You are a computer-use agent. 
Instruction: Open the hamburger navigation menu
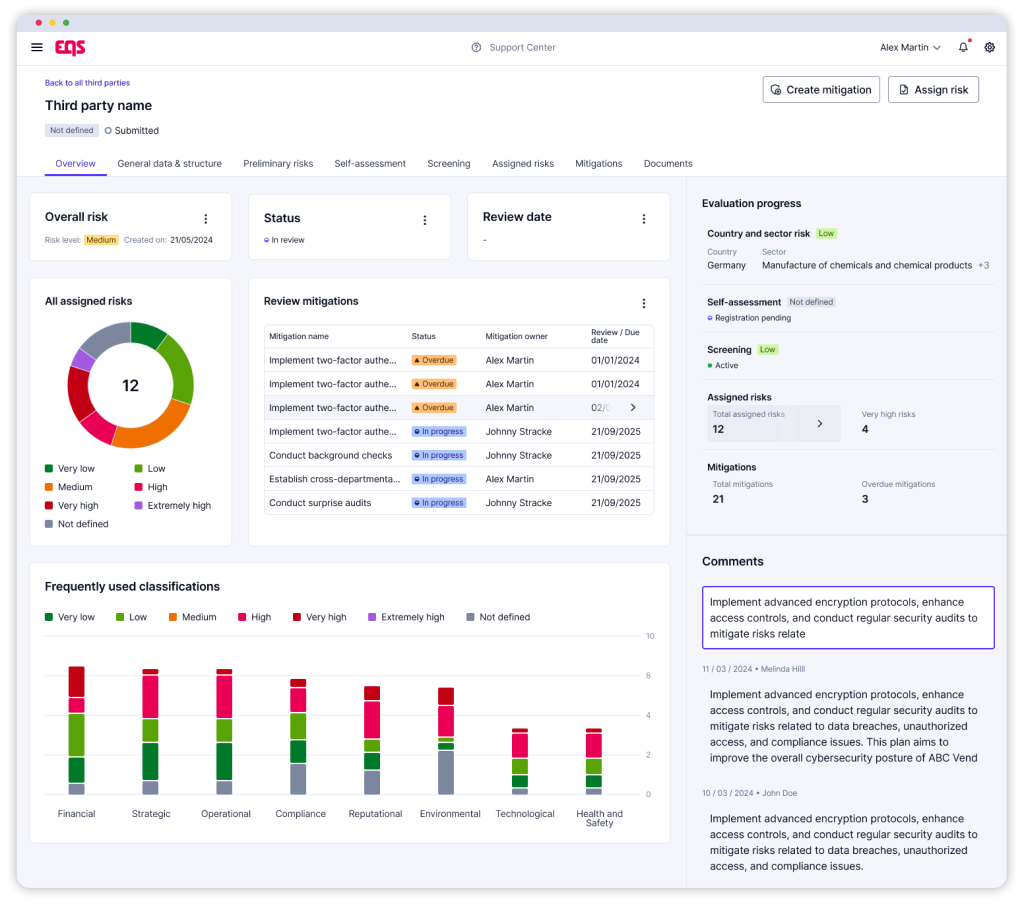[x=37, y=47]
